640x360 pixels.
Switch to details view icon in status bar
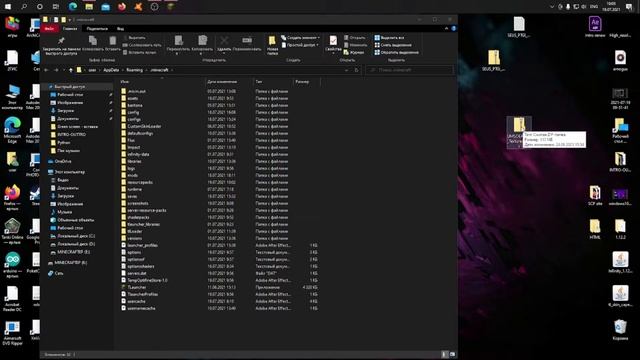pyautogui.click(x=444, y=355)
